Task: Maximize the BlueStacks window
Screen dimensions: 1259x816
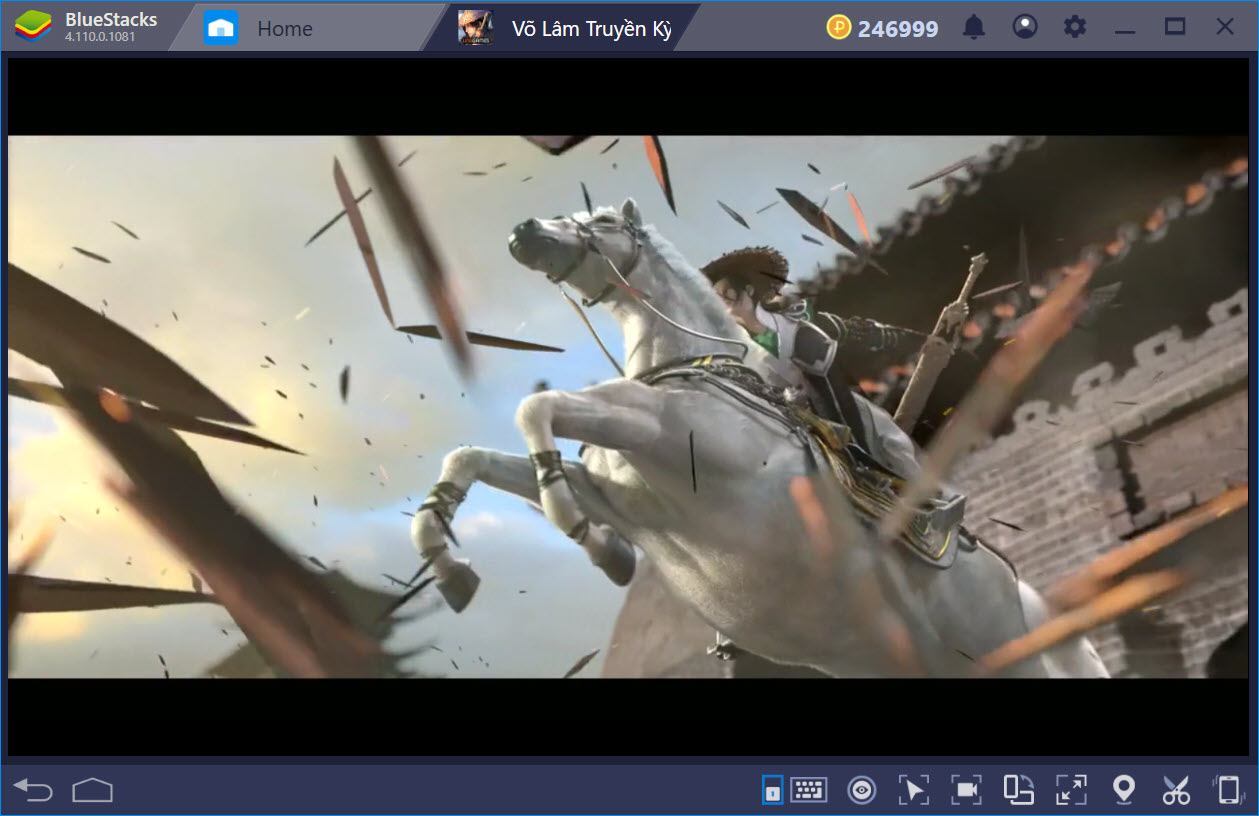Action: 1175,27
